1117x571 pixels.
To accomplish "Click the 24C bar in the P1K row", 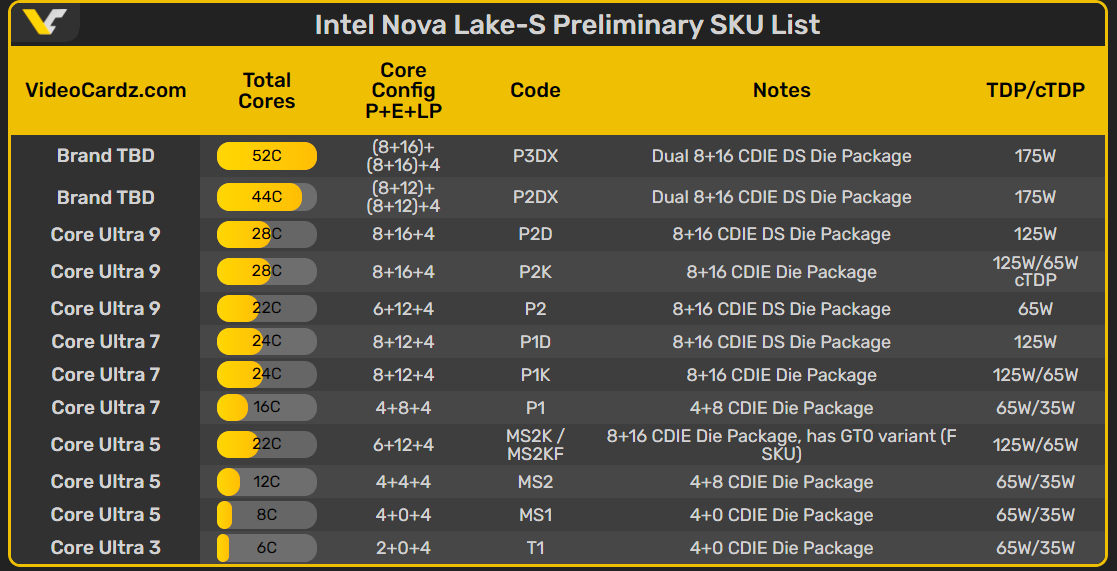I will point(266,374).
